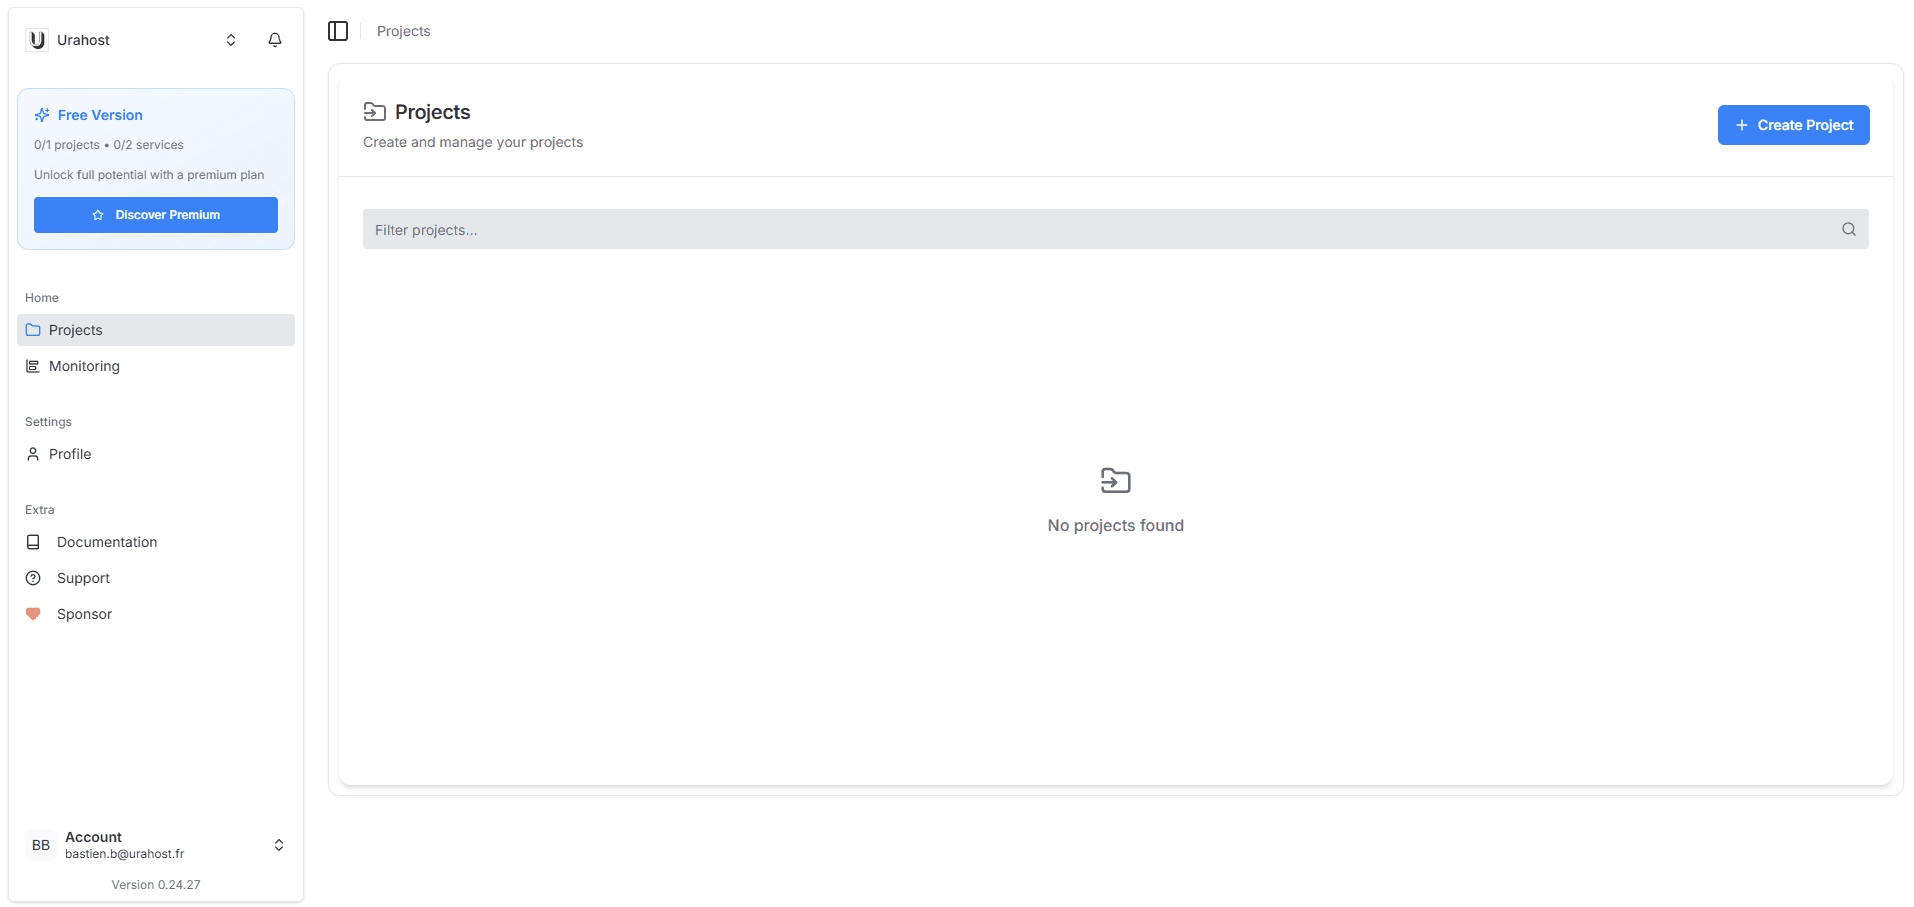Go to Monitoring in sidebar
This screenshot has width=1914, height=907.
(x=84, y=366)
